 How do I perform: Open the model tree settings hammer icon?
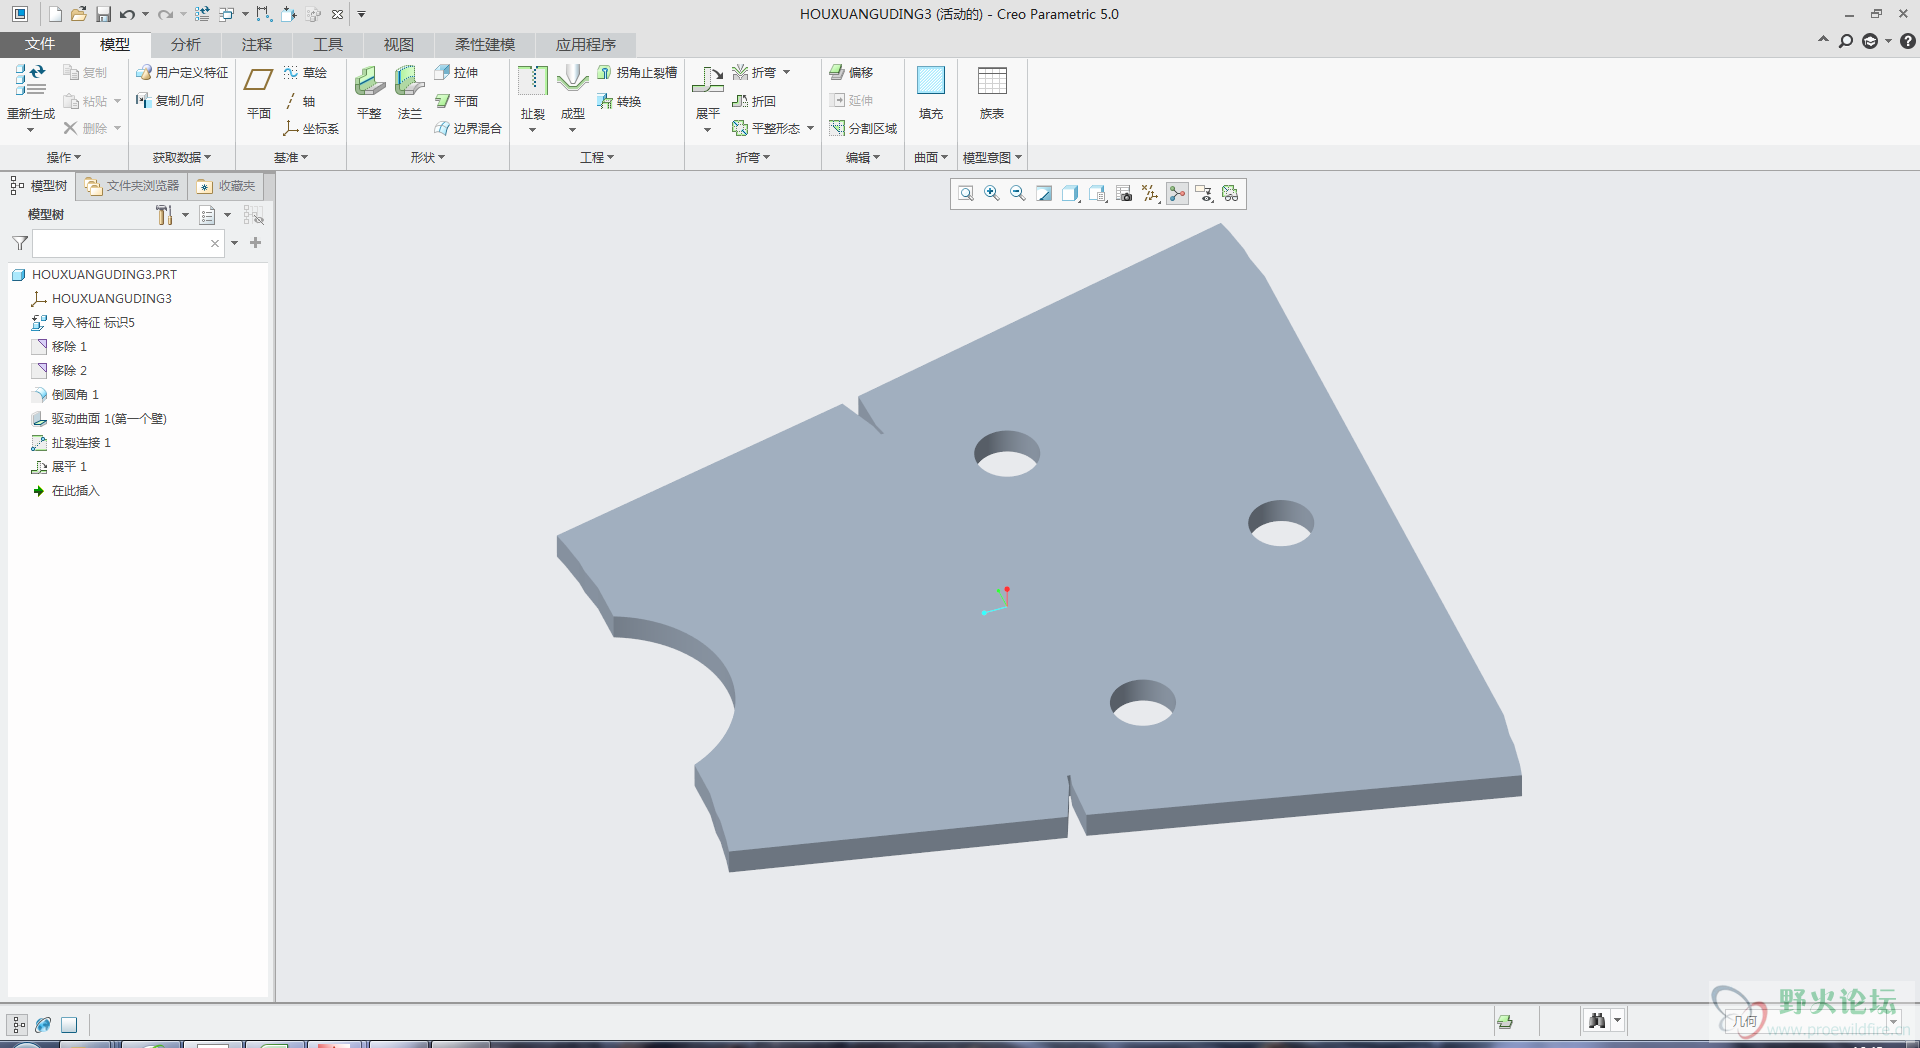tap(165, 215)
